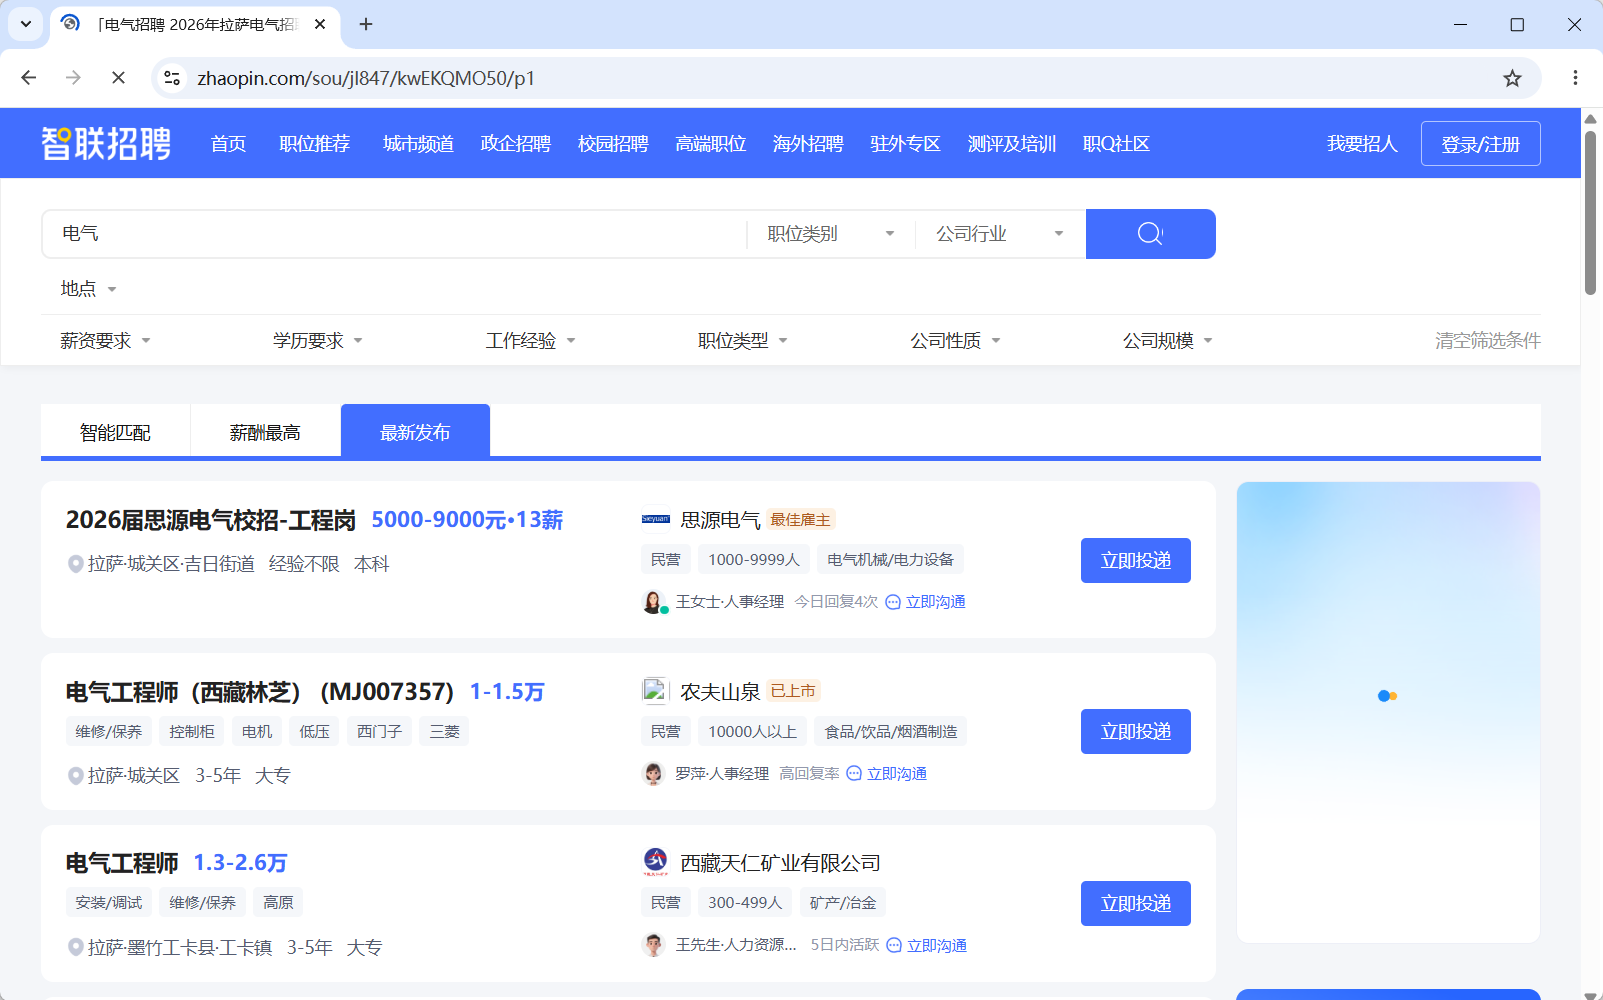Open site information icon in address bar
The image size is (1603, 1000).
tap(172, 78)
